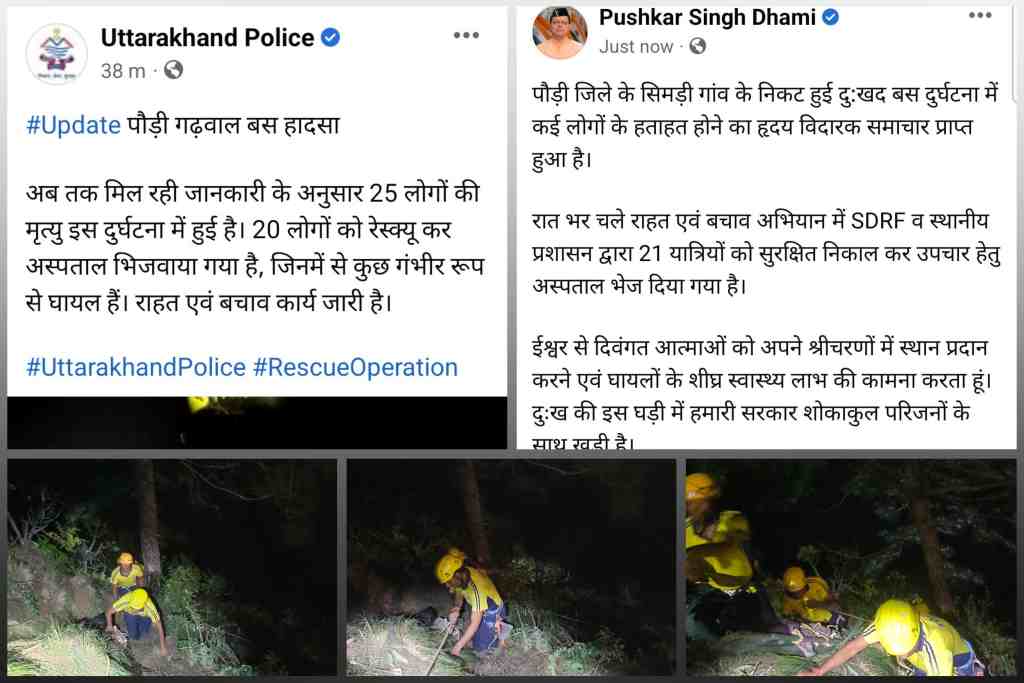Open Uttarakhand Police profile picture

click(56, 54)
